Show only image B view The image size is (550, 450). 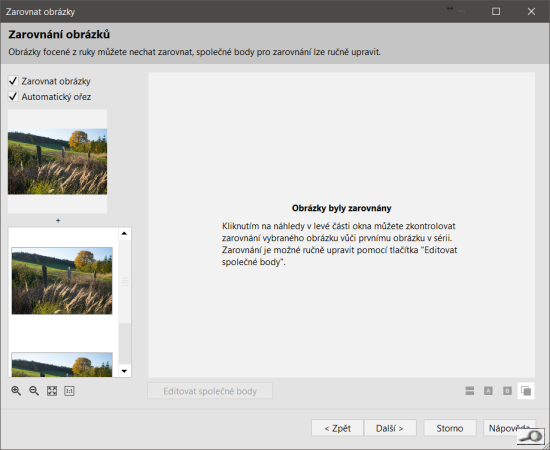pyautogui.click(x=507, y=391)
